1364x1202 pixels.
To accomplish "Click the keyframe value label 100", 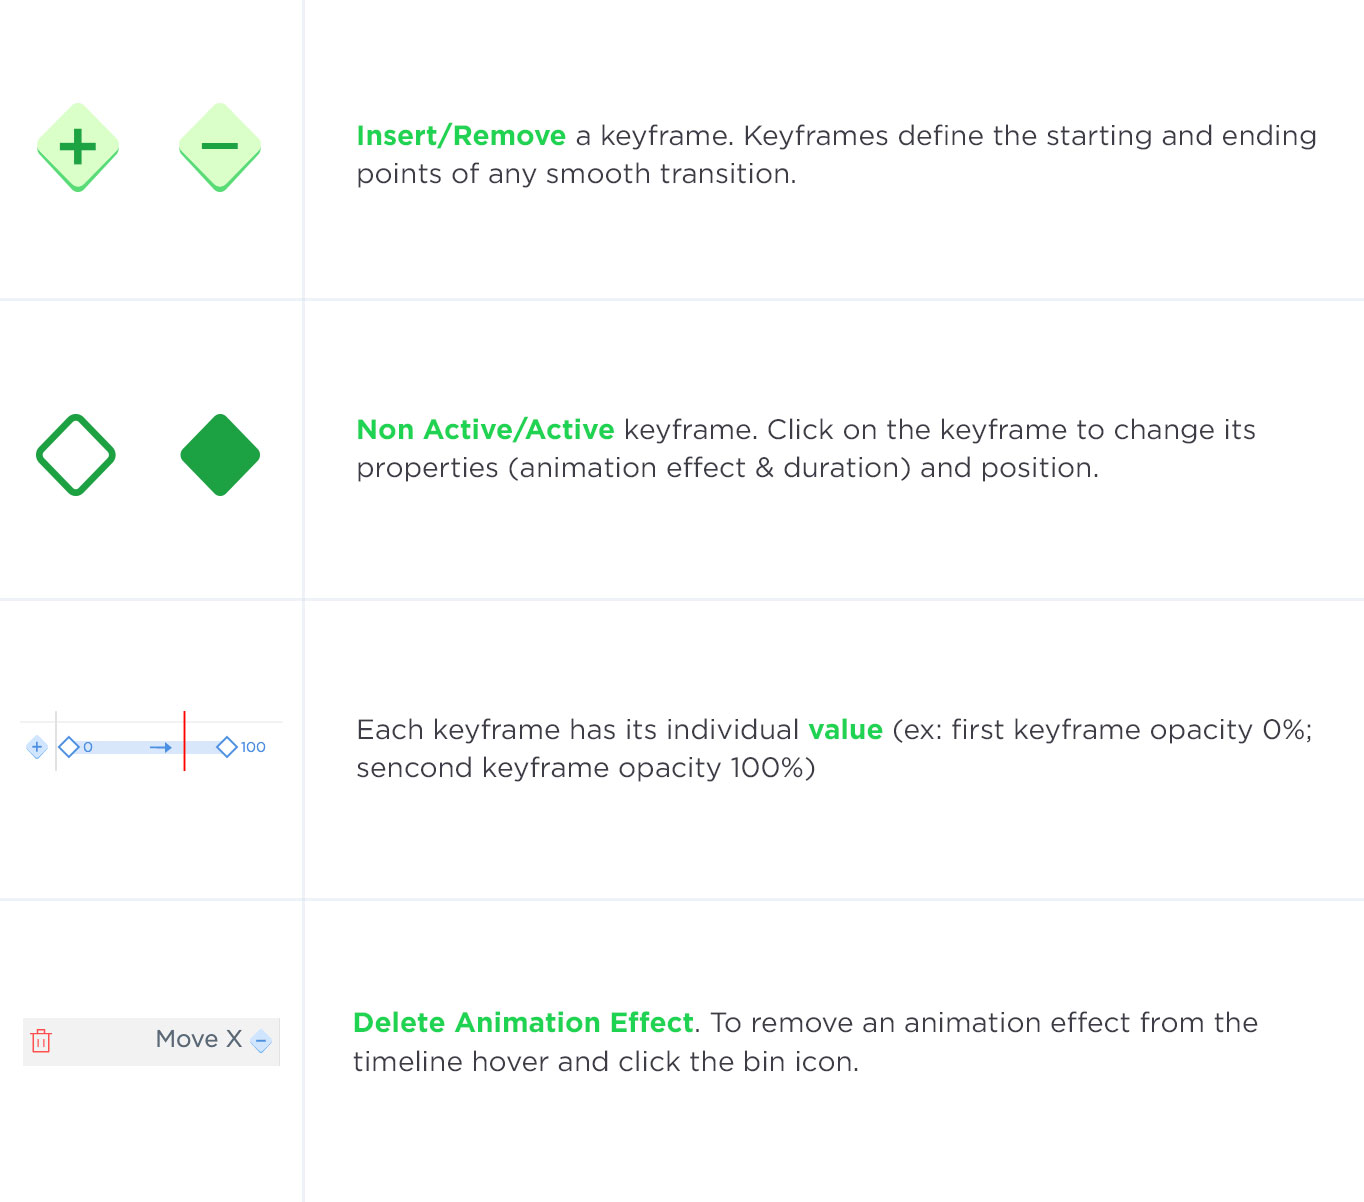I will point(253,747).
